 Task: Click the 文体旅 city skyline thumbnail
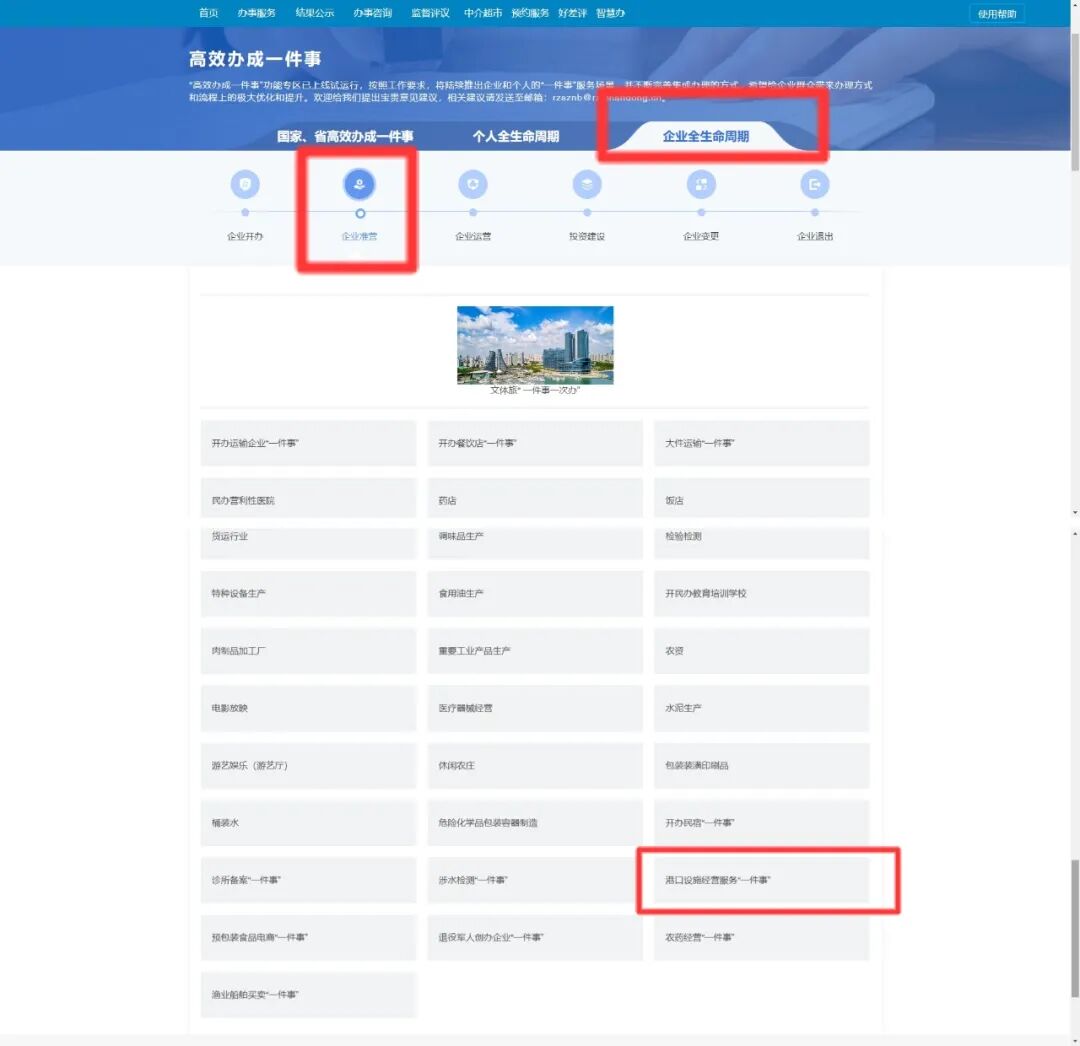[x=535, y=345]
